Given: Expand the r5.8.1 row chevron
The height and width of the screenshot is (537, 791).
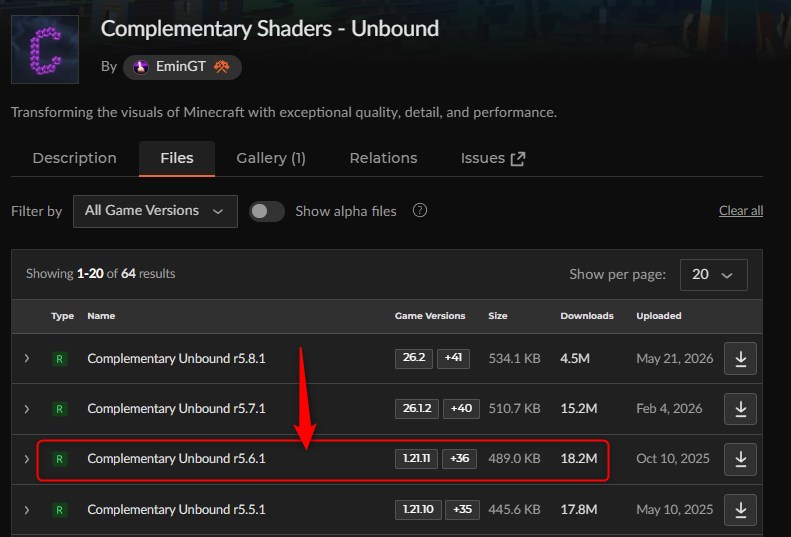Looking at the screenshot, I should tap(27, 358).
